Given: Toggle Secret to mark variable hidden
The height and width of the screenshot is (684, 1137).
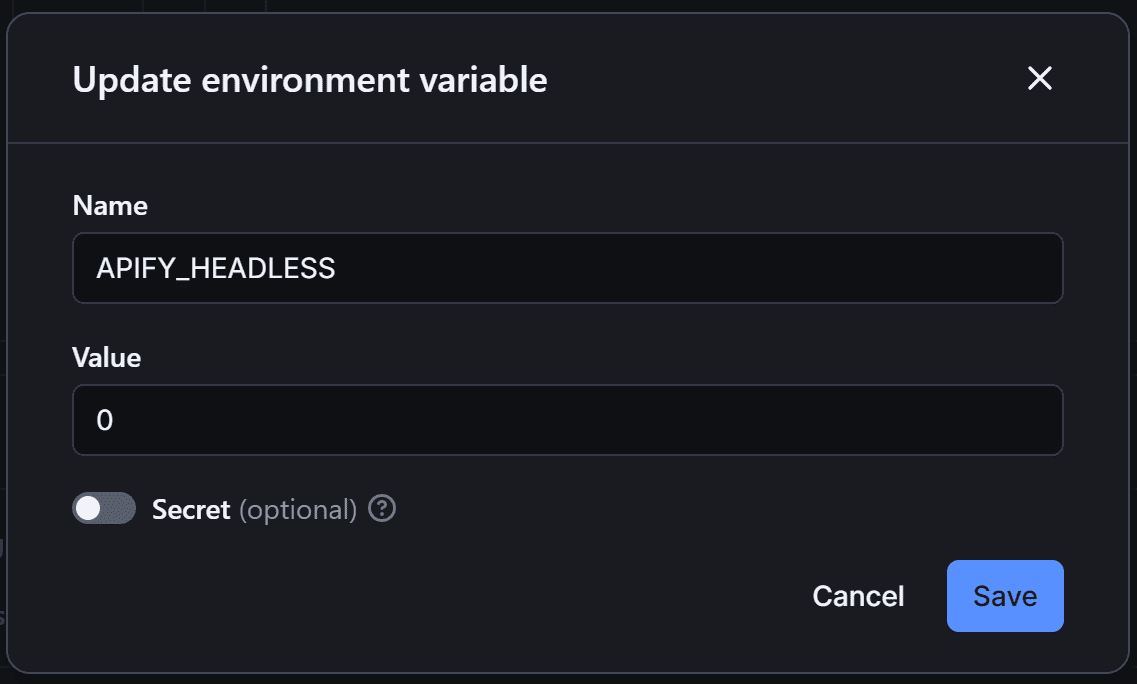Looking at the screenshot, I should click(x=104, y=509).
